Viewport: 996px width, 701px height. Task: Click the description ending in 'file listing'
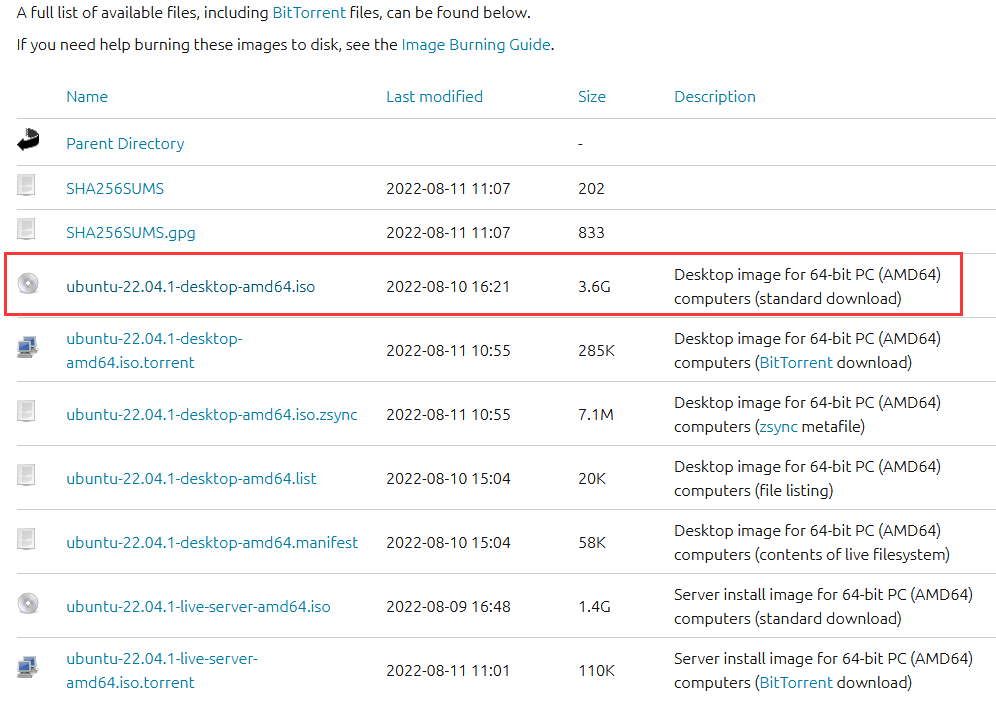point(807,479)
